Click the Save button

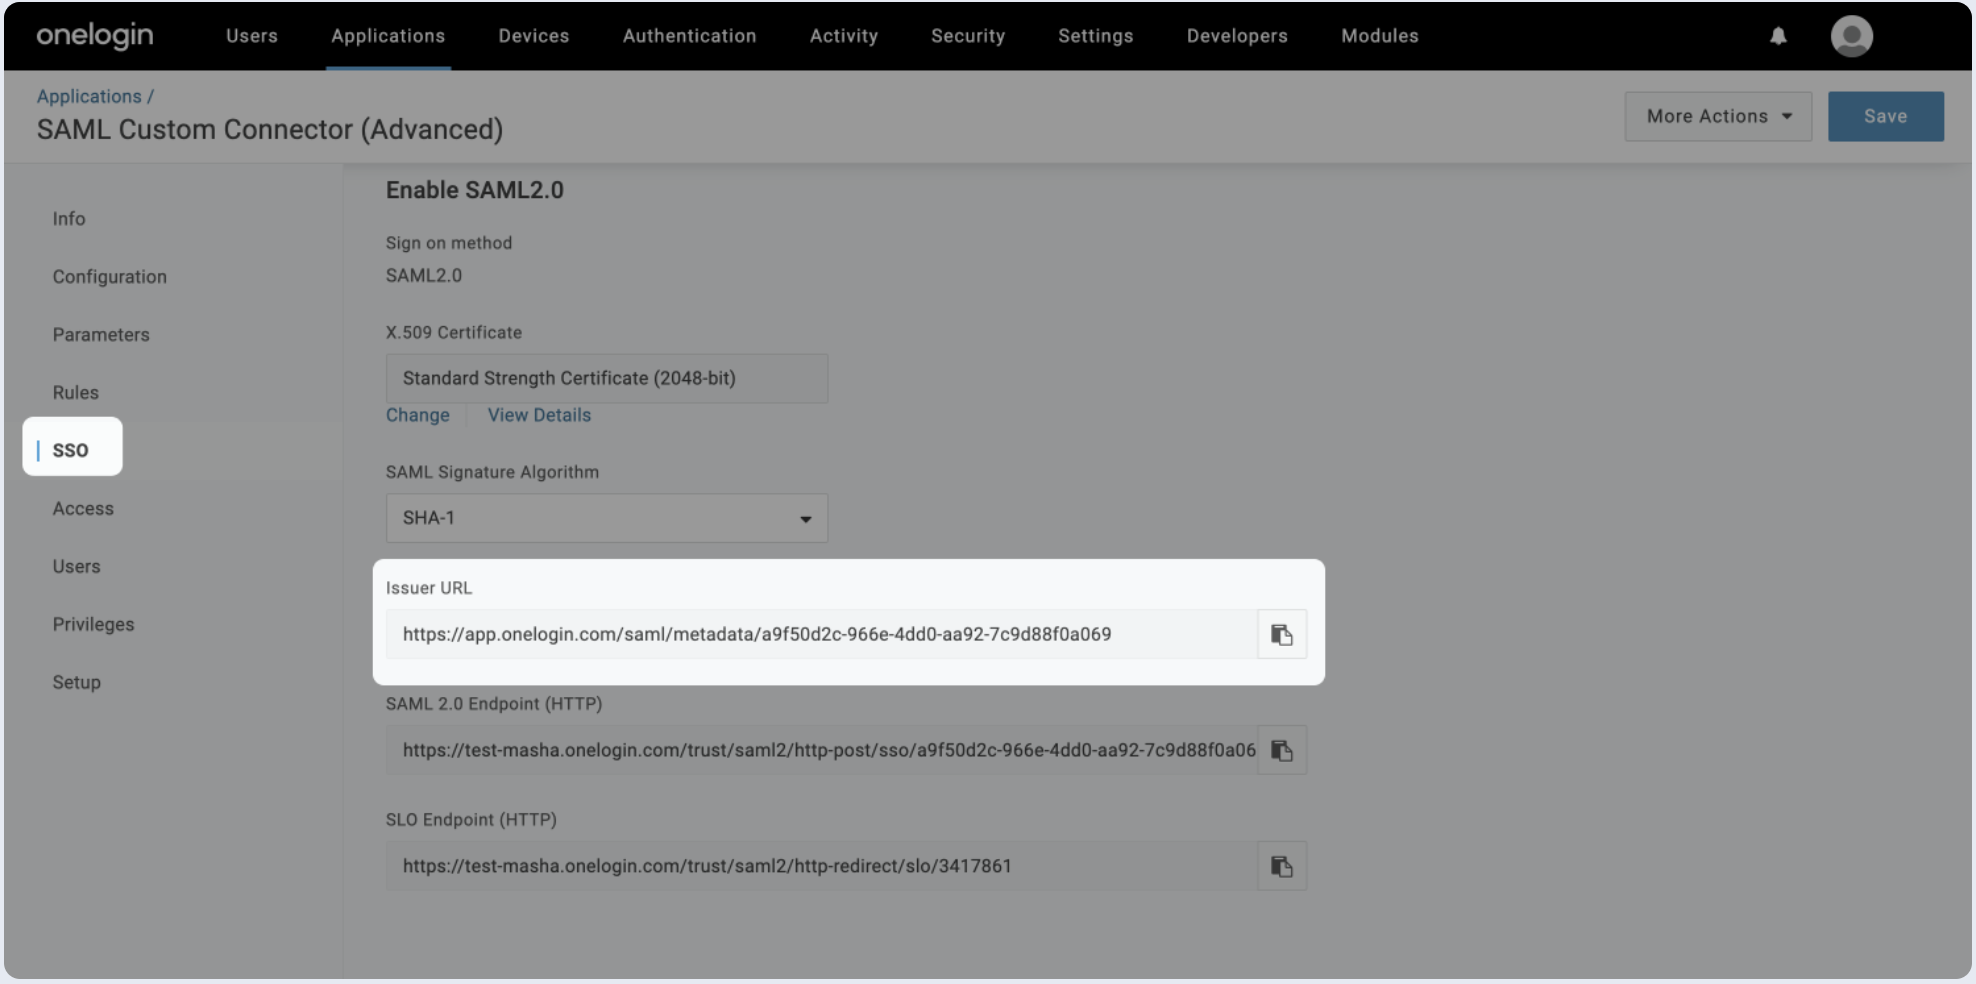pyautogui.click(x=1885, y=116)
